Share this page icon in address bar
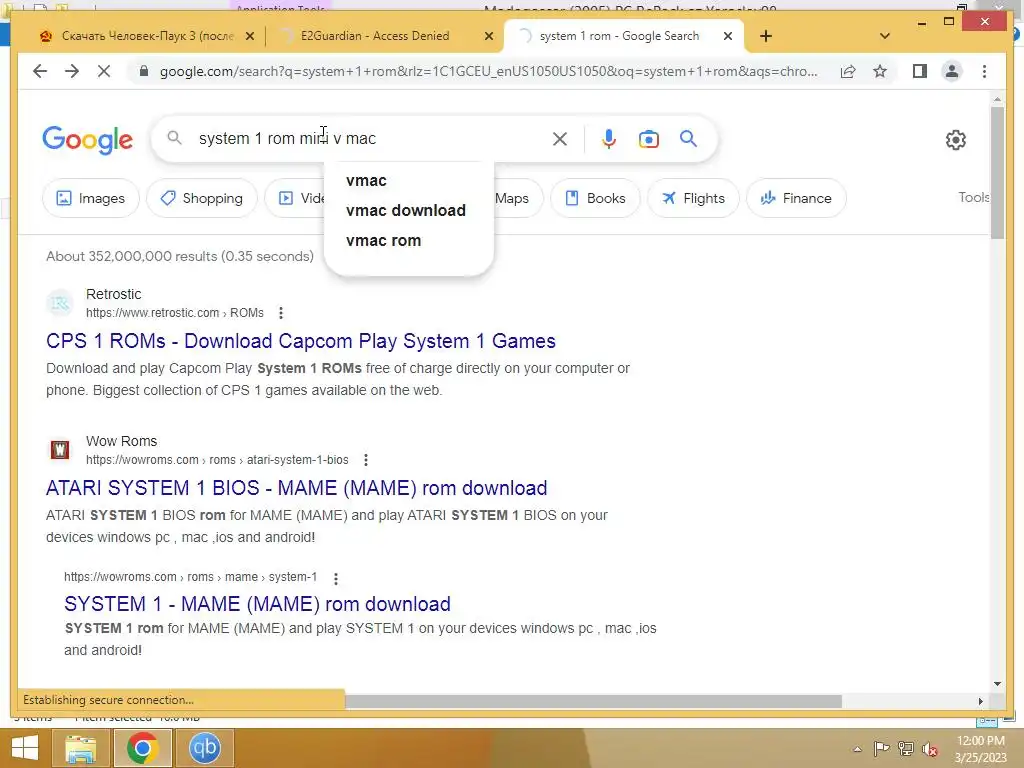 tap(848, 71)
